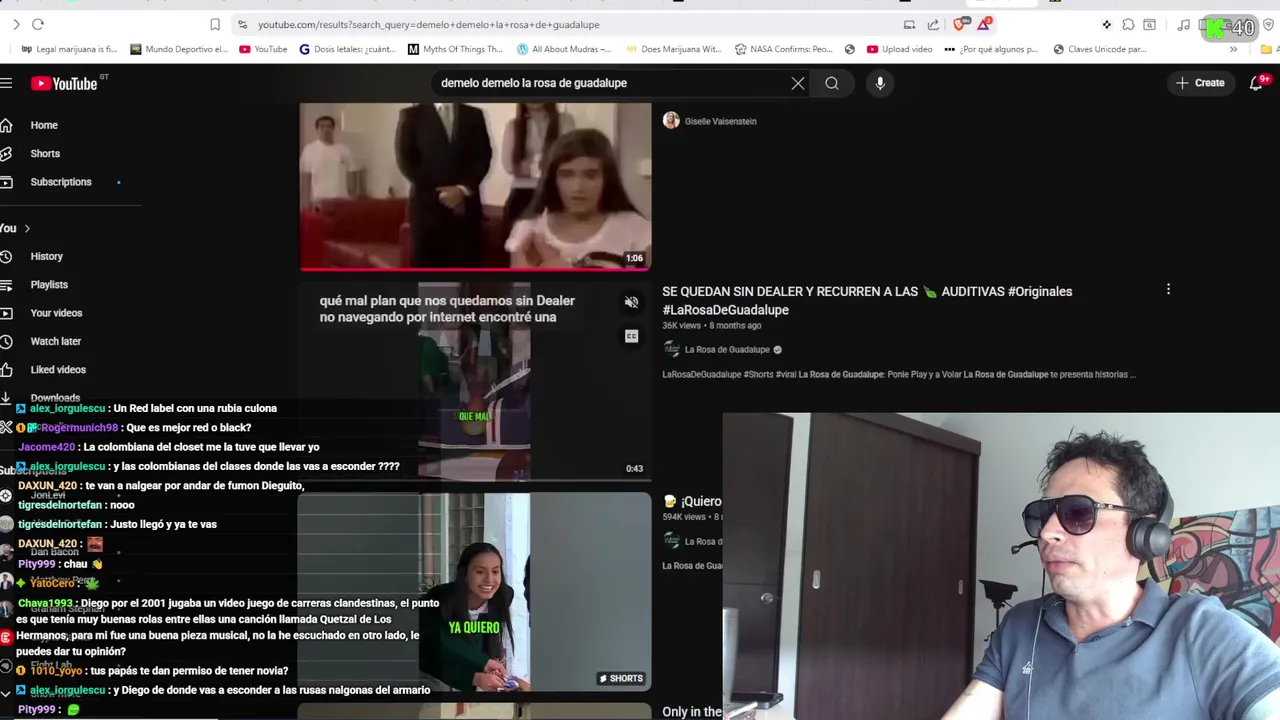Clear the search box with the X

point(798,83)
